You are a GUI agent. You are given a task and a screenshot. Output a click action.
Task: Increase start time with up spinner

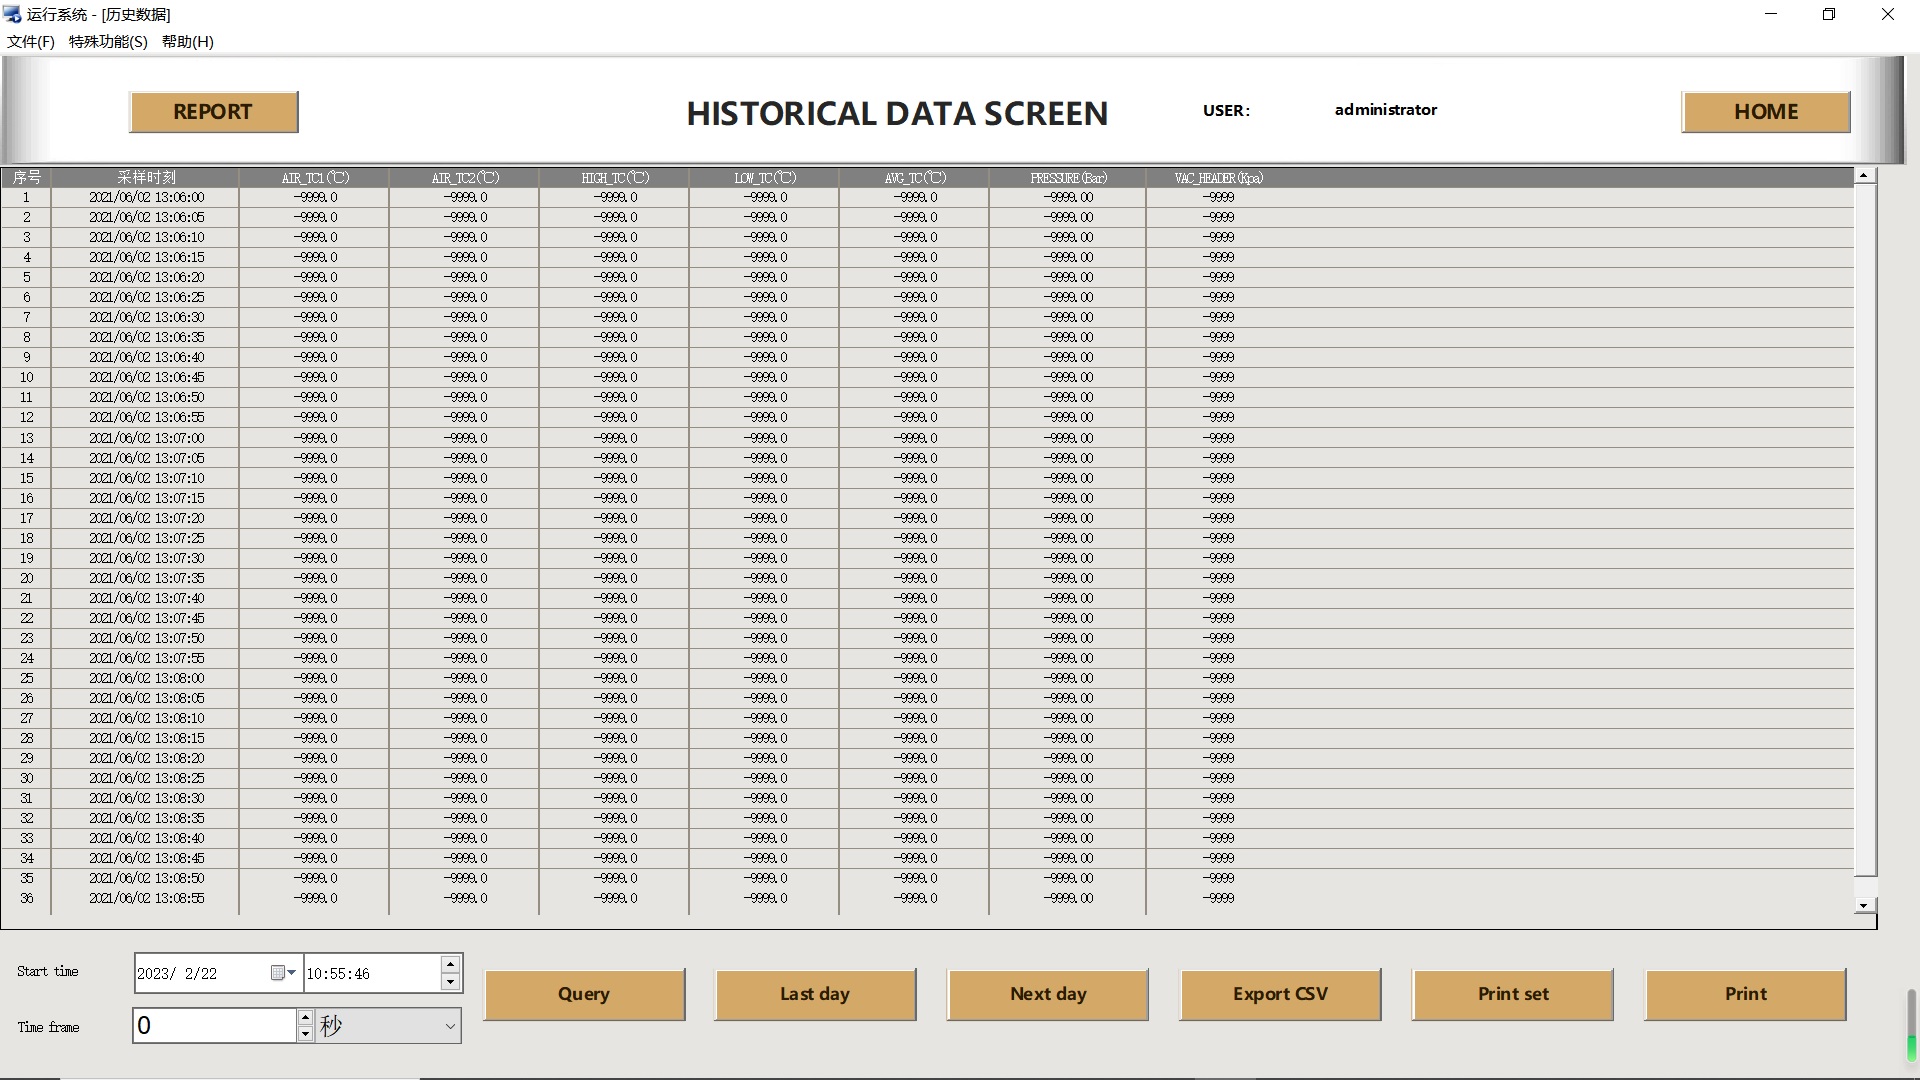[450, 965]
